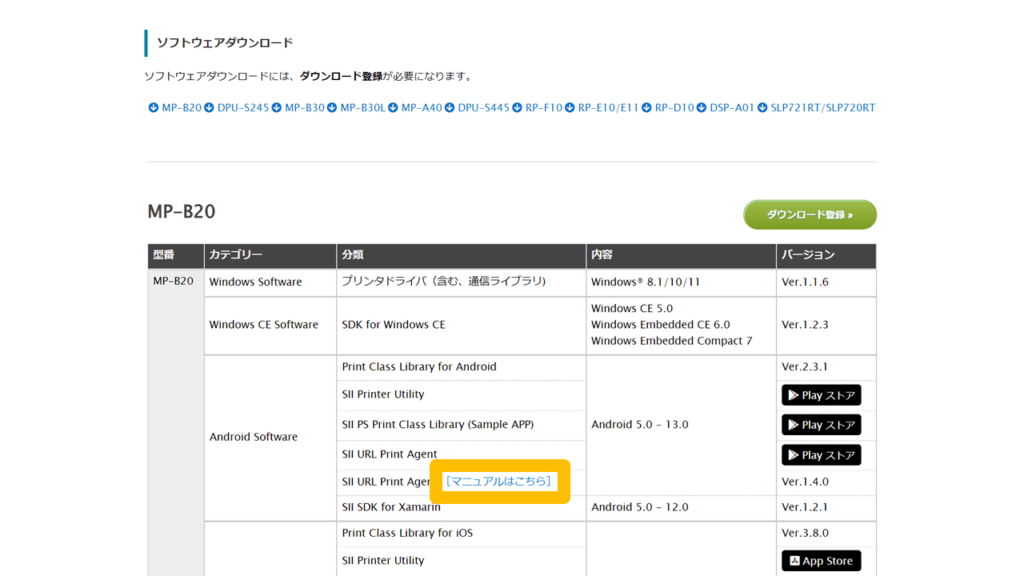Viewport: 1024px width, 576px height.
Task: Jump to the SLP721RT/SLP720RT anchor link
Action: click(x=822, y=108)
